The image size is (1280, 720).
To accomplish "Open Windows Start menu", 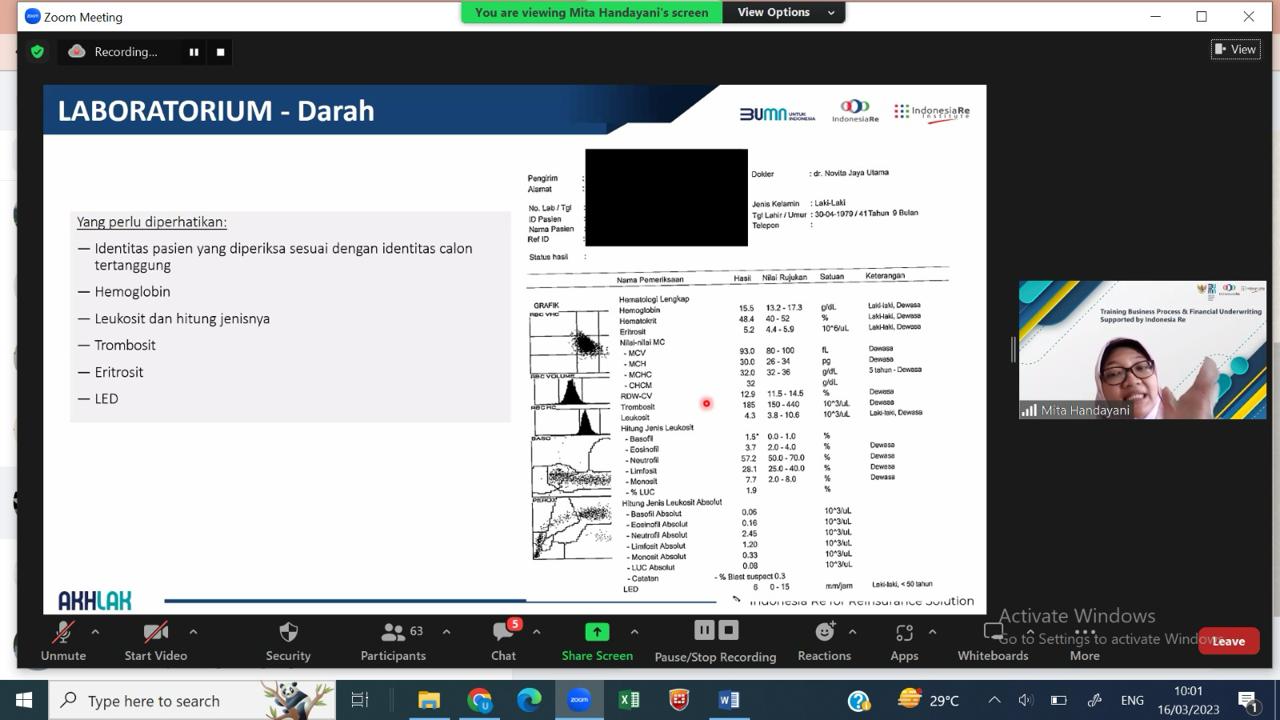I will pyautogui.click(x=24, y=700).
